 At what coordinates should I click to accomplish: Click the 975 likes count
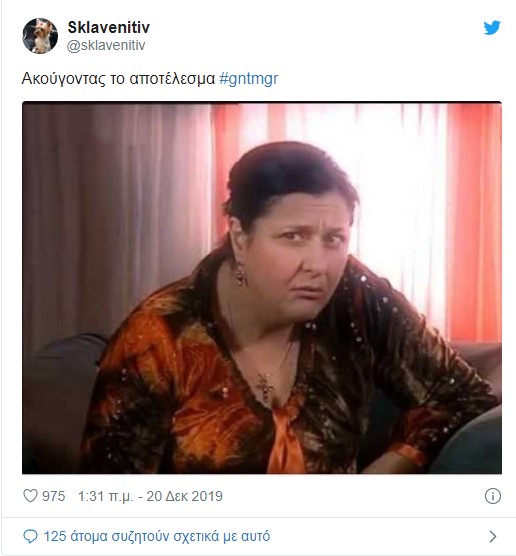54,496
